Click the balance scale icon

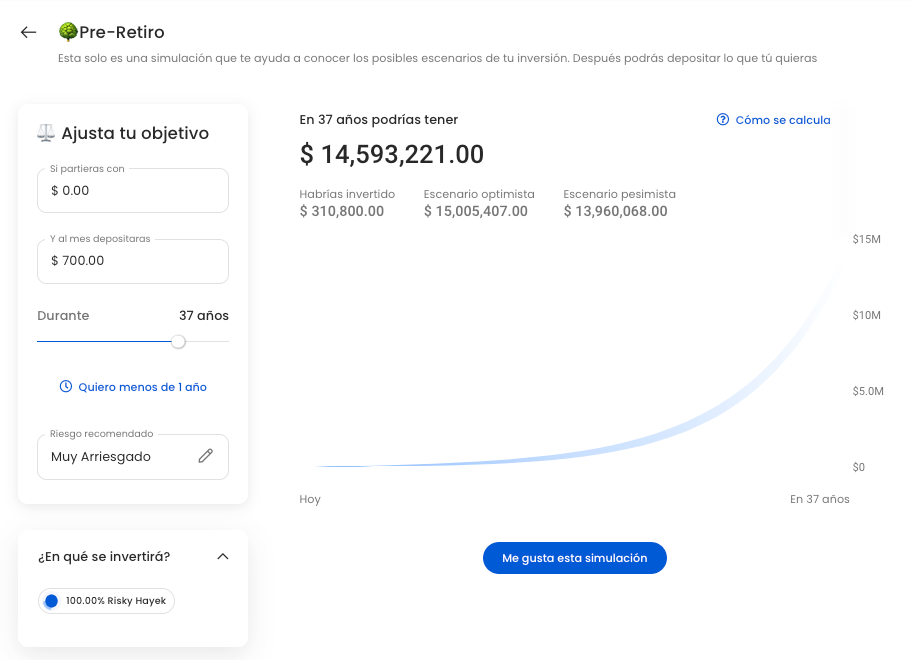[x=46, y=133]
